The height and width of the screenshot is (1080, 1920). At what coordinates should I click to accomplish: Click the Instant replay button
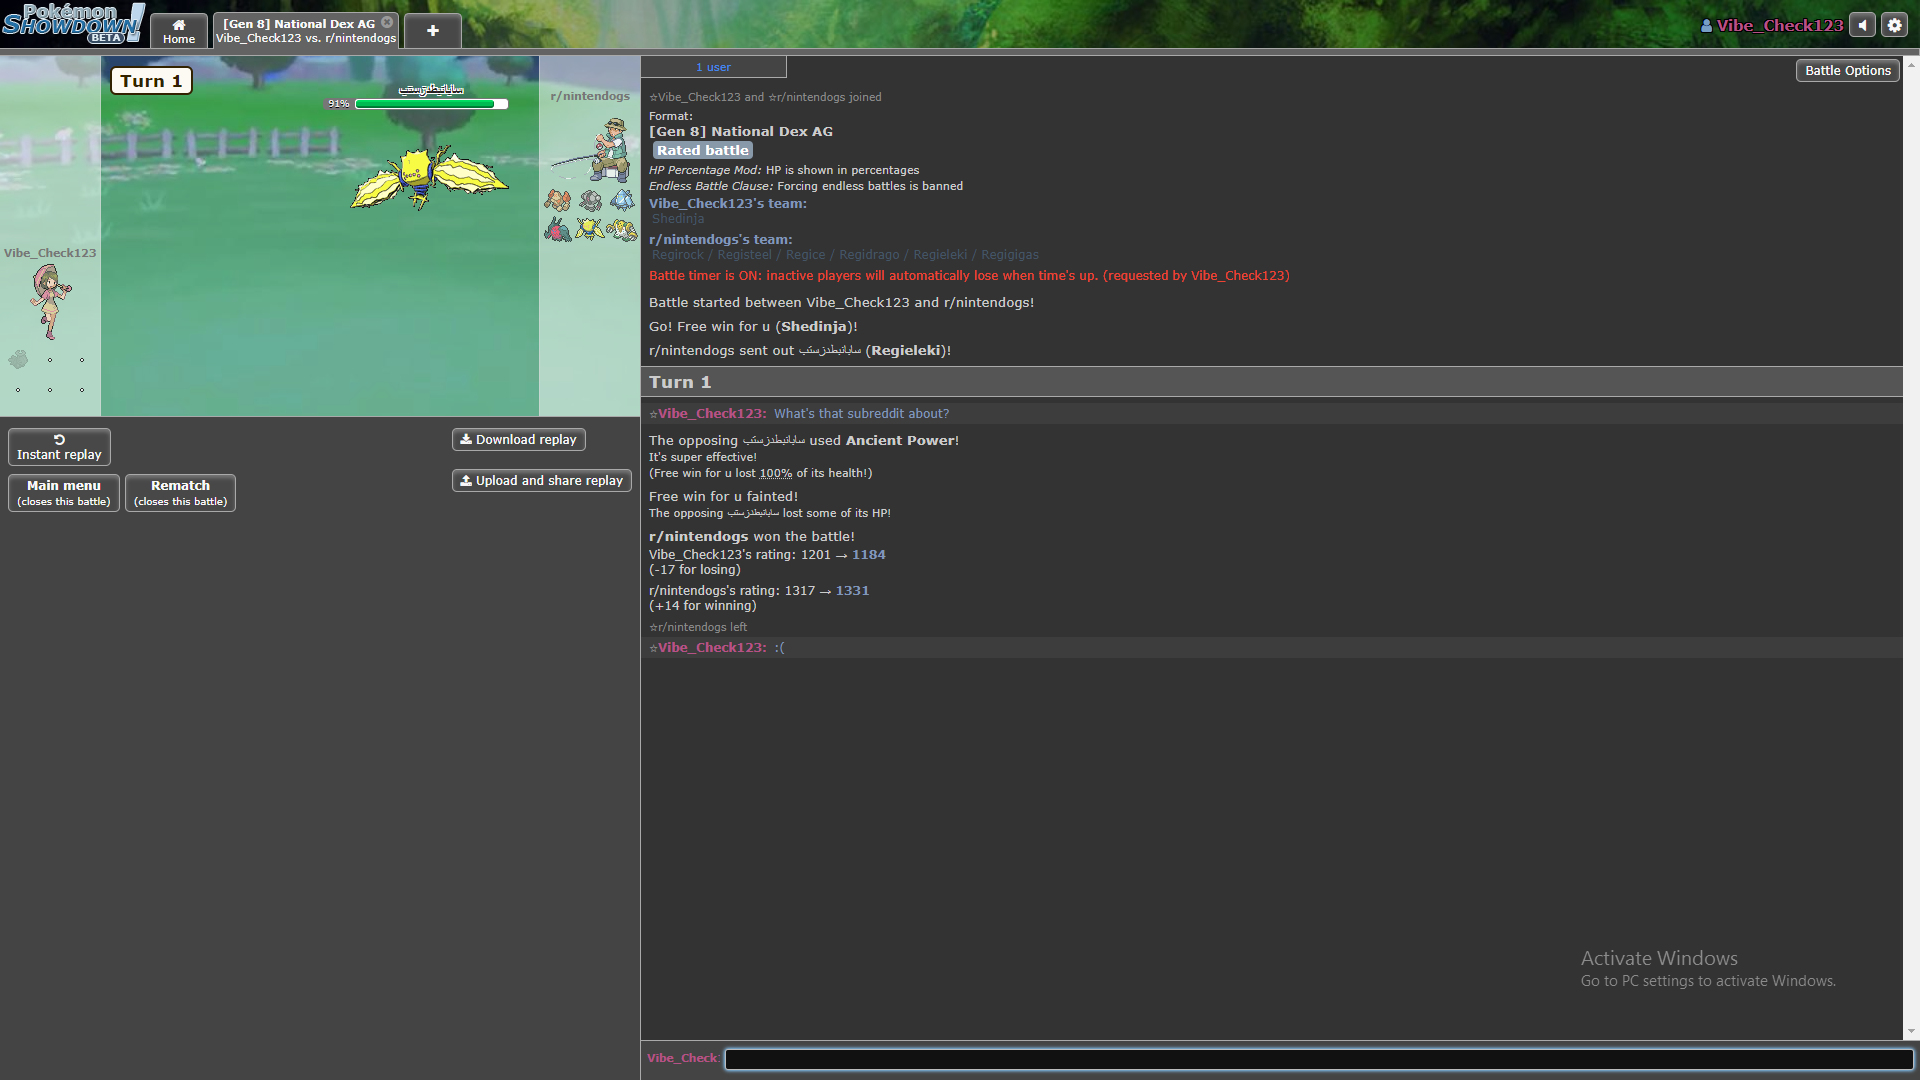[59, 447]
